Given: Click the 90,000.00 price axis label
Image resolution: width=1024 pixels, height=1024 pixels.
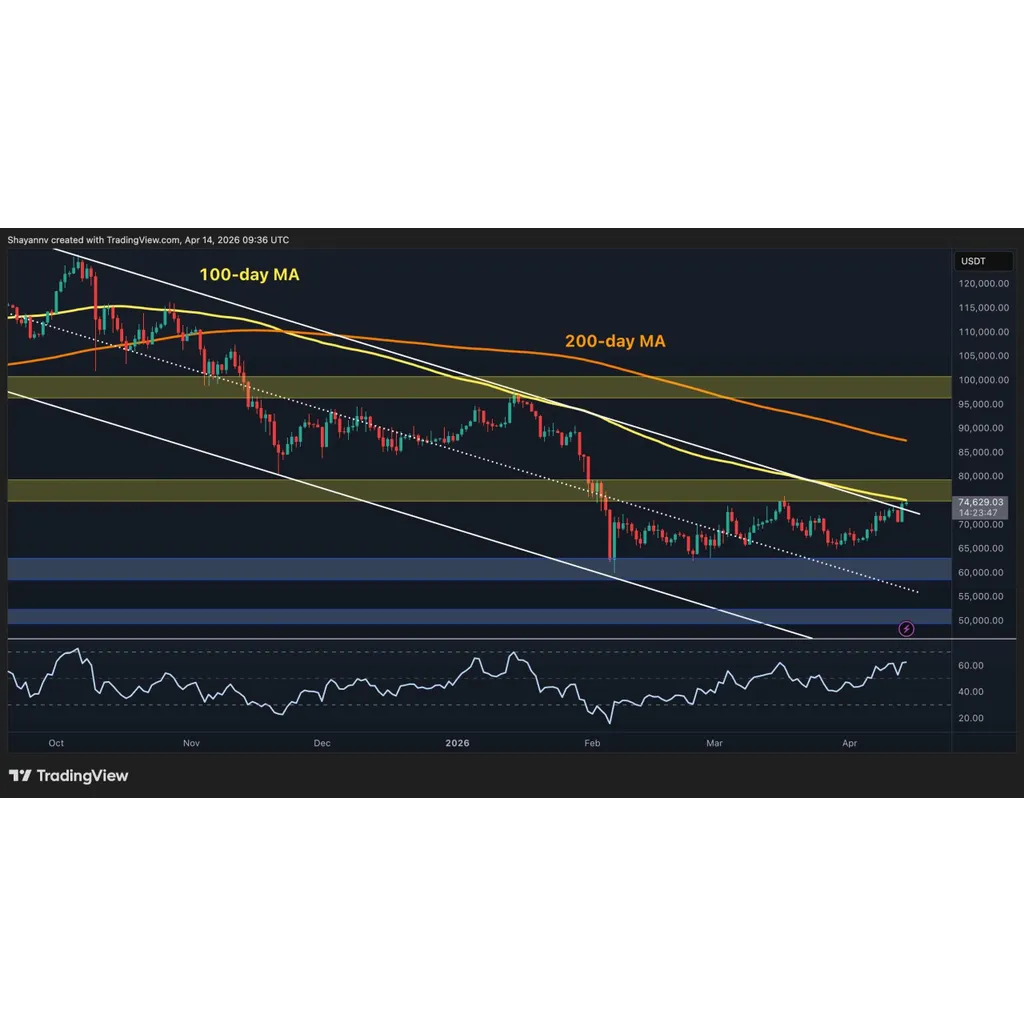Looking at the screenshot, I should pyautogui.click(x=981, y=428).
